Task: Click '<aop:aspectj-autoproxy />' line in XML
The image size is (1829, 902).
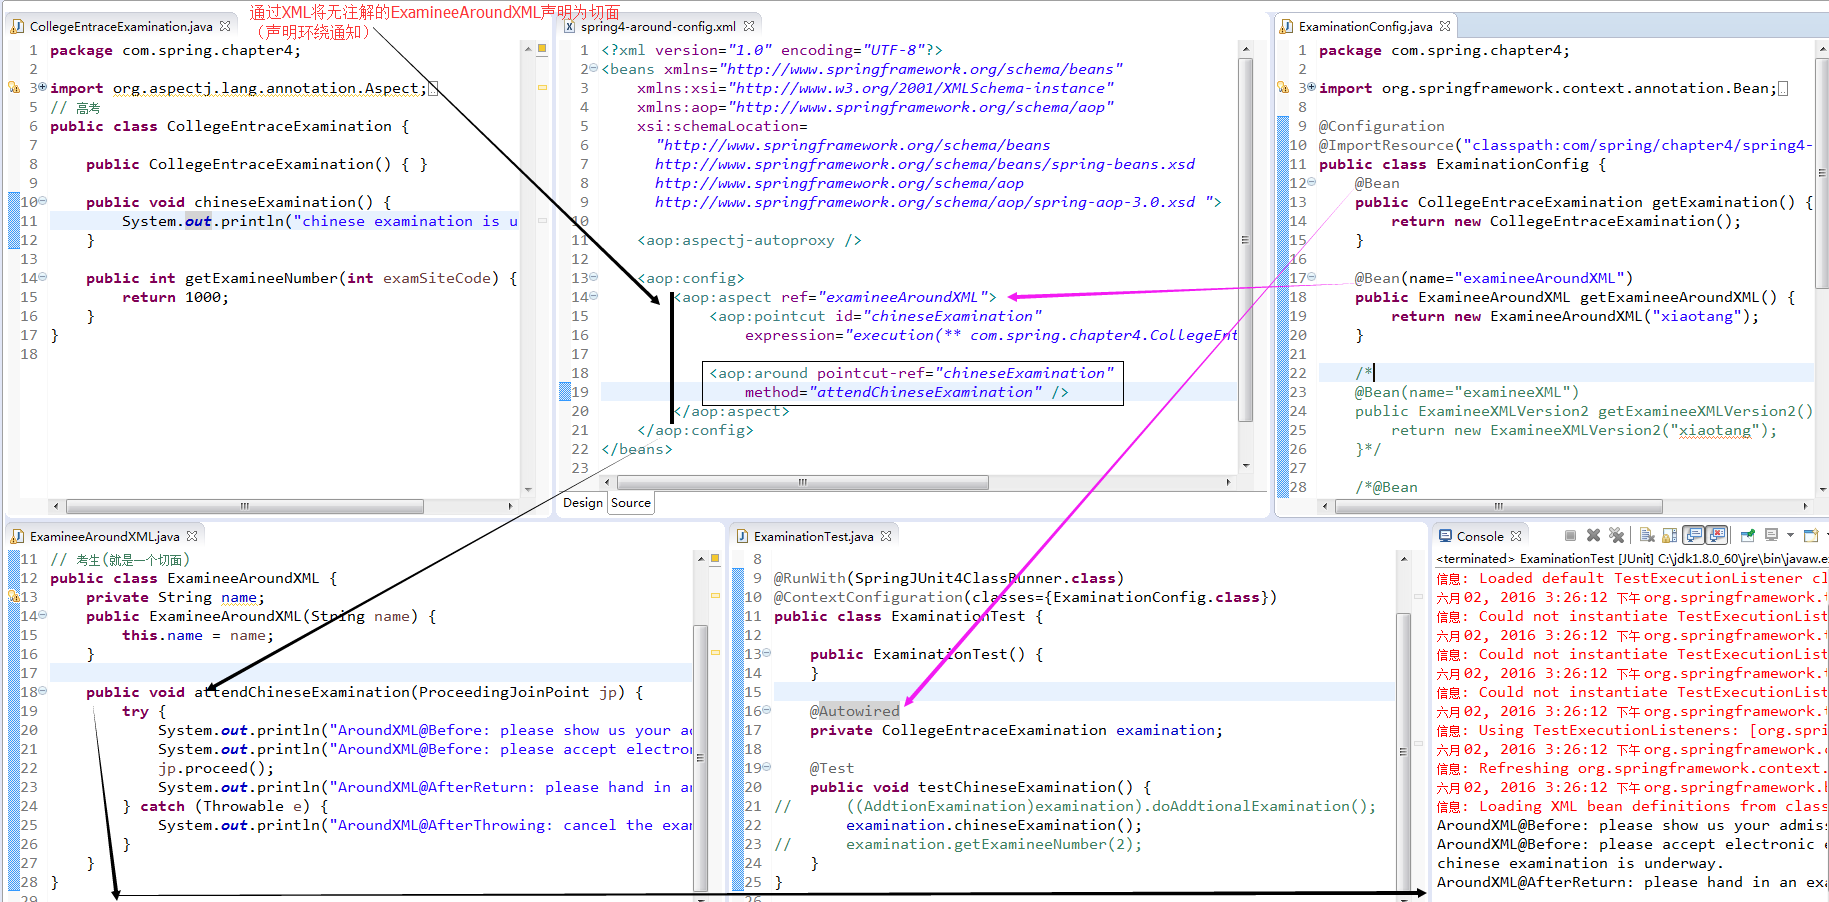Action: point(749,240)
